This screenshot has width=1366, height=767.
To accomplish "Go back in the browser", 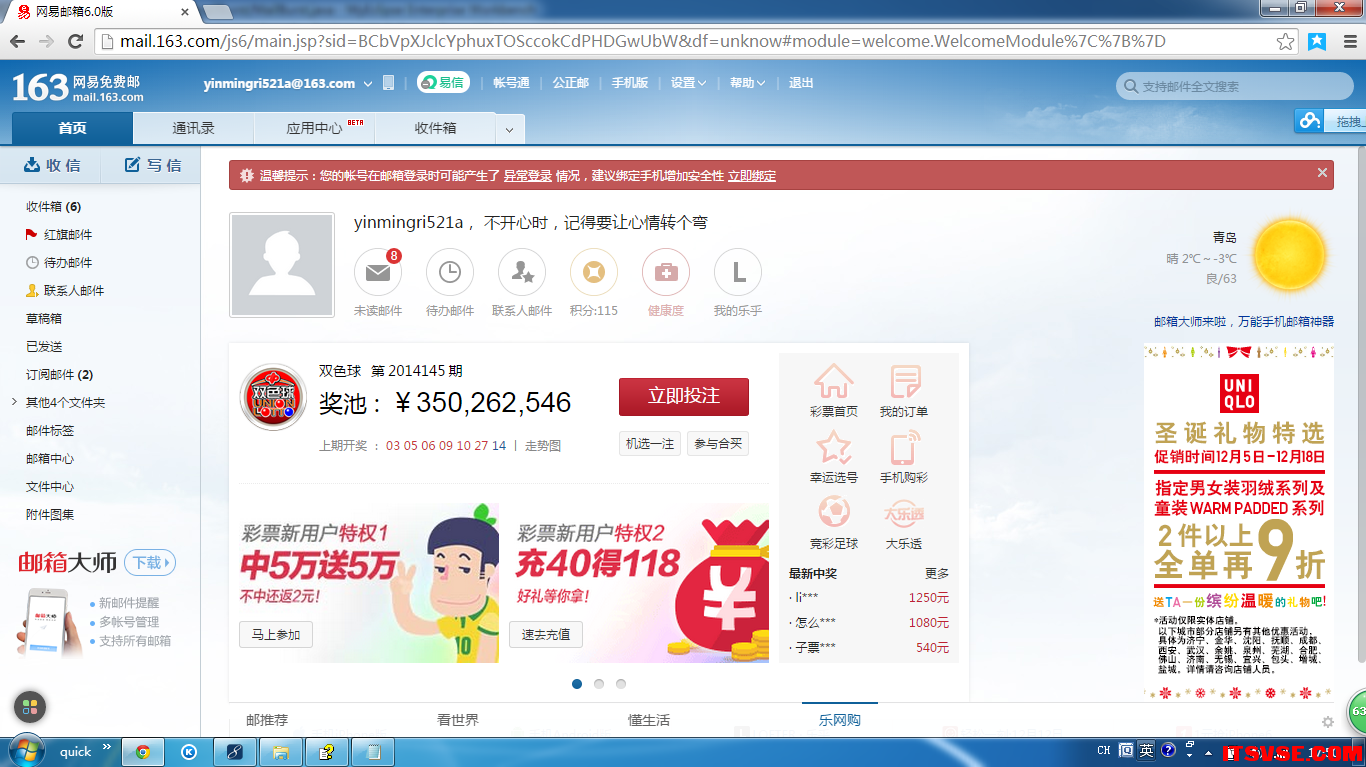I will [17, 41].
